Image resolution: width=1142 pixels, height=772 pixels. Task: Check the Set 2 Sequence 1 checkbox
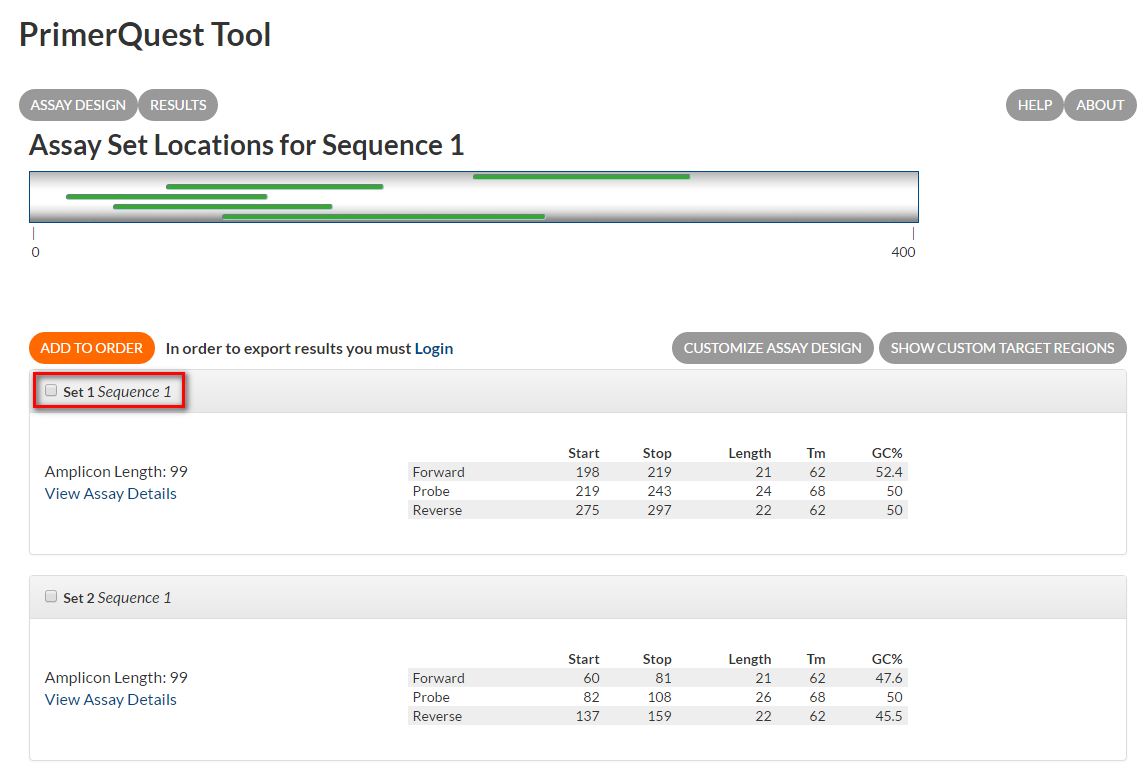[x=51, y=596]
